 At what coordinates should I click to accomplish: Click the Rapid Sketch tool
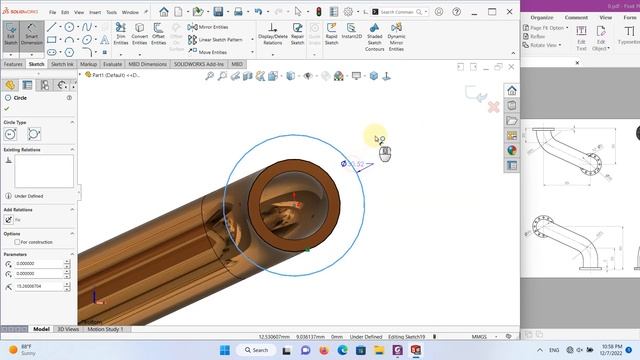(x=331, y=34)
